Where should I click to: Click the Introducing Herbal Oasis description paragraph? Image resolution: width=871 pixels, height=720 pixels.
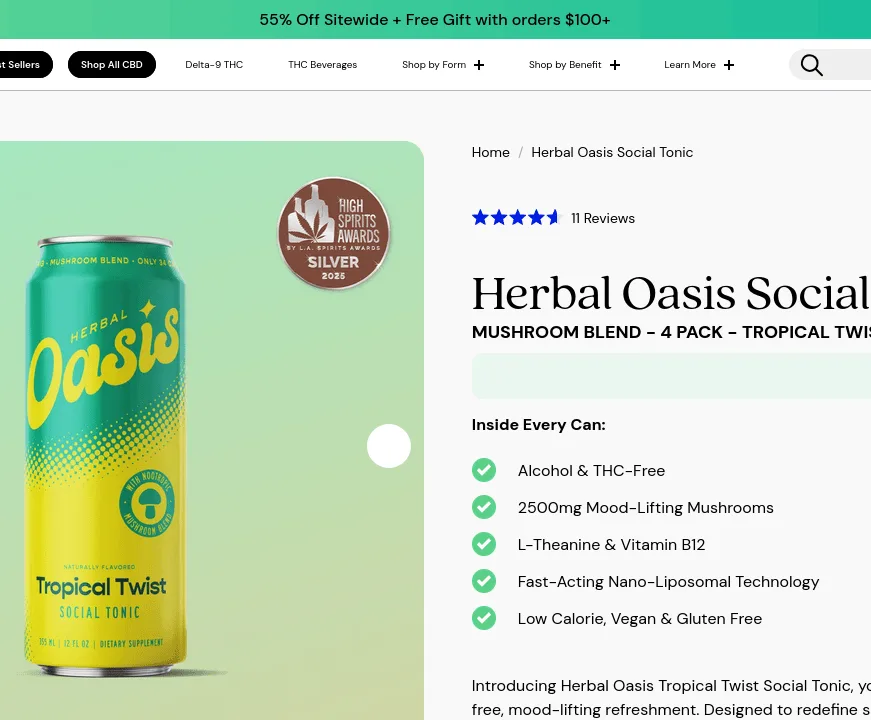pos(671,698)
